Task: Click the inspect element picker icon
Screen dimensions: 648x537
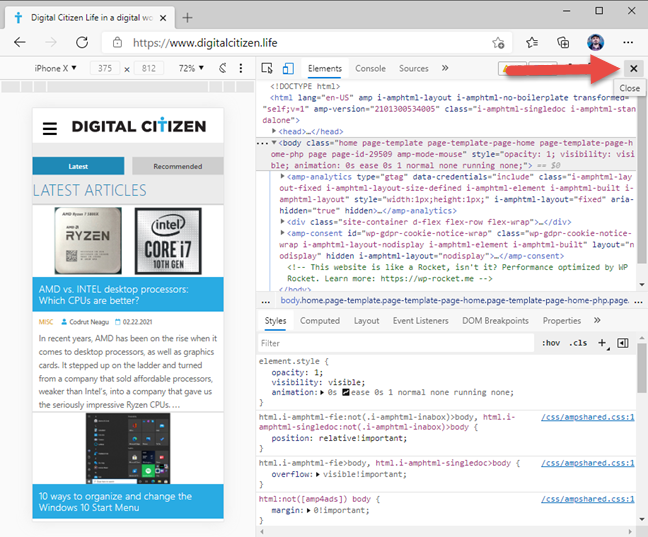Action: 267,68
